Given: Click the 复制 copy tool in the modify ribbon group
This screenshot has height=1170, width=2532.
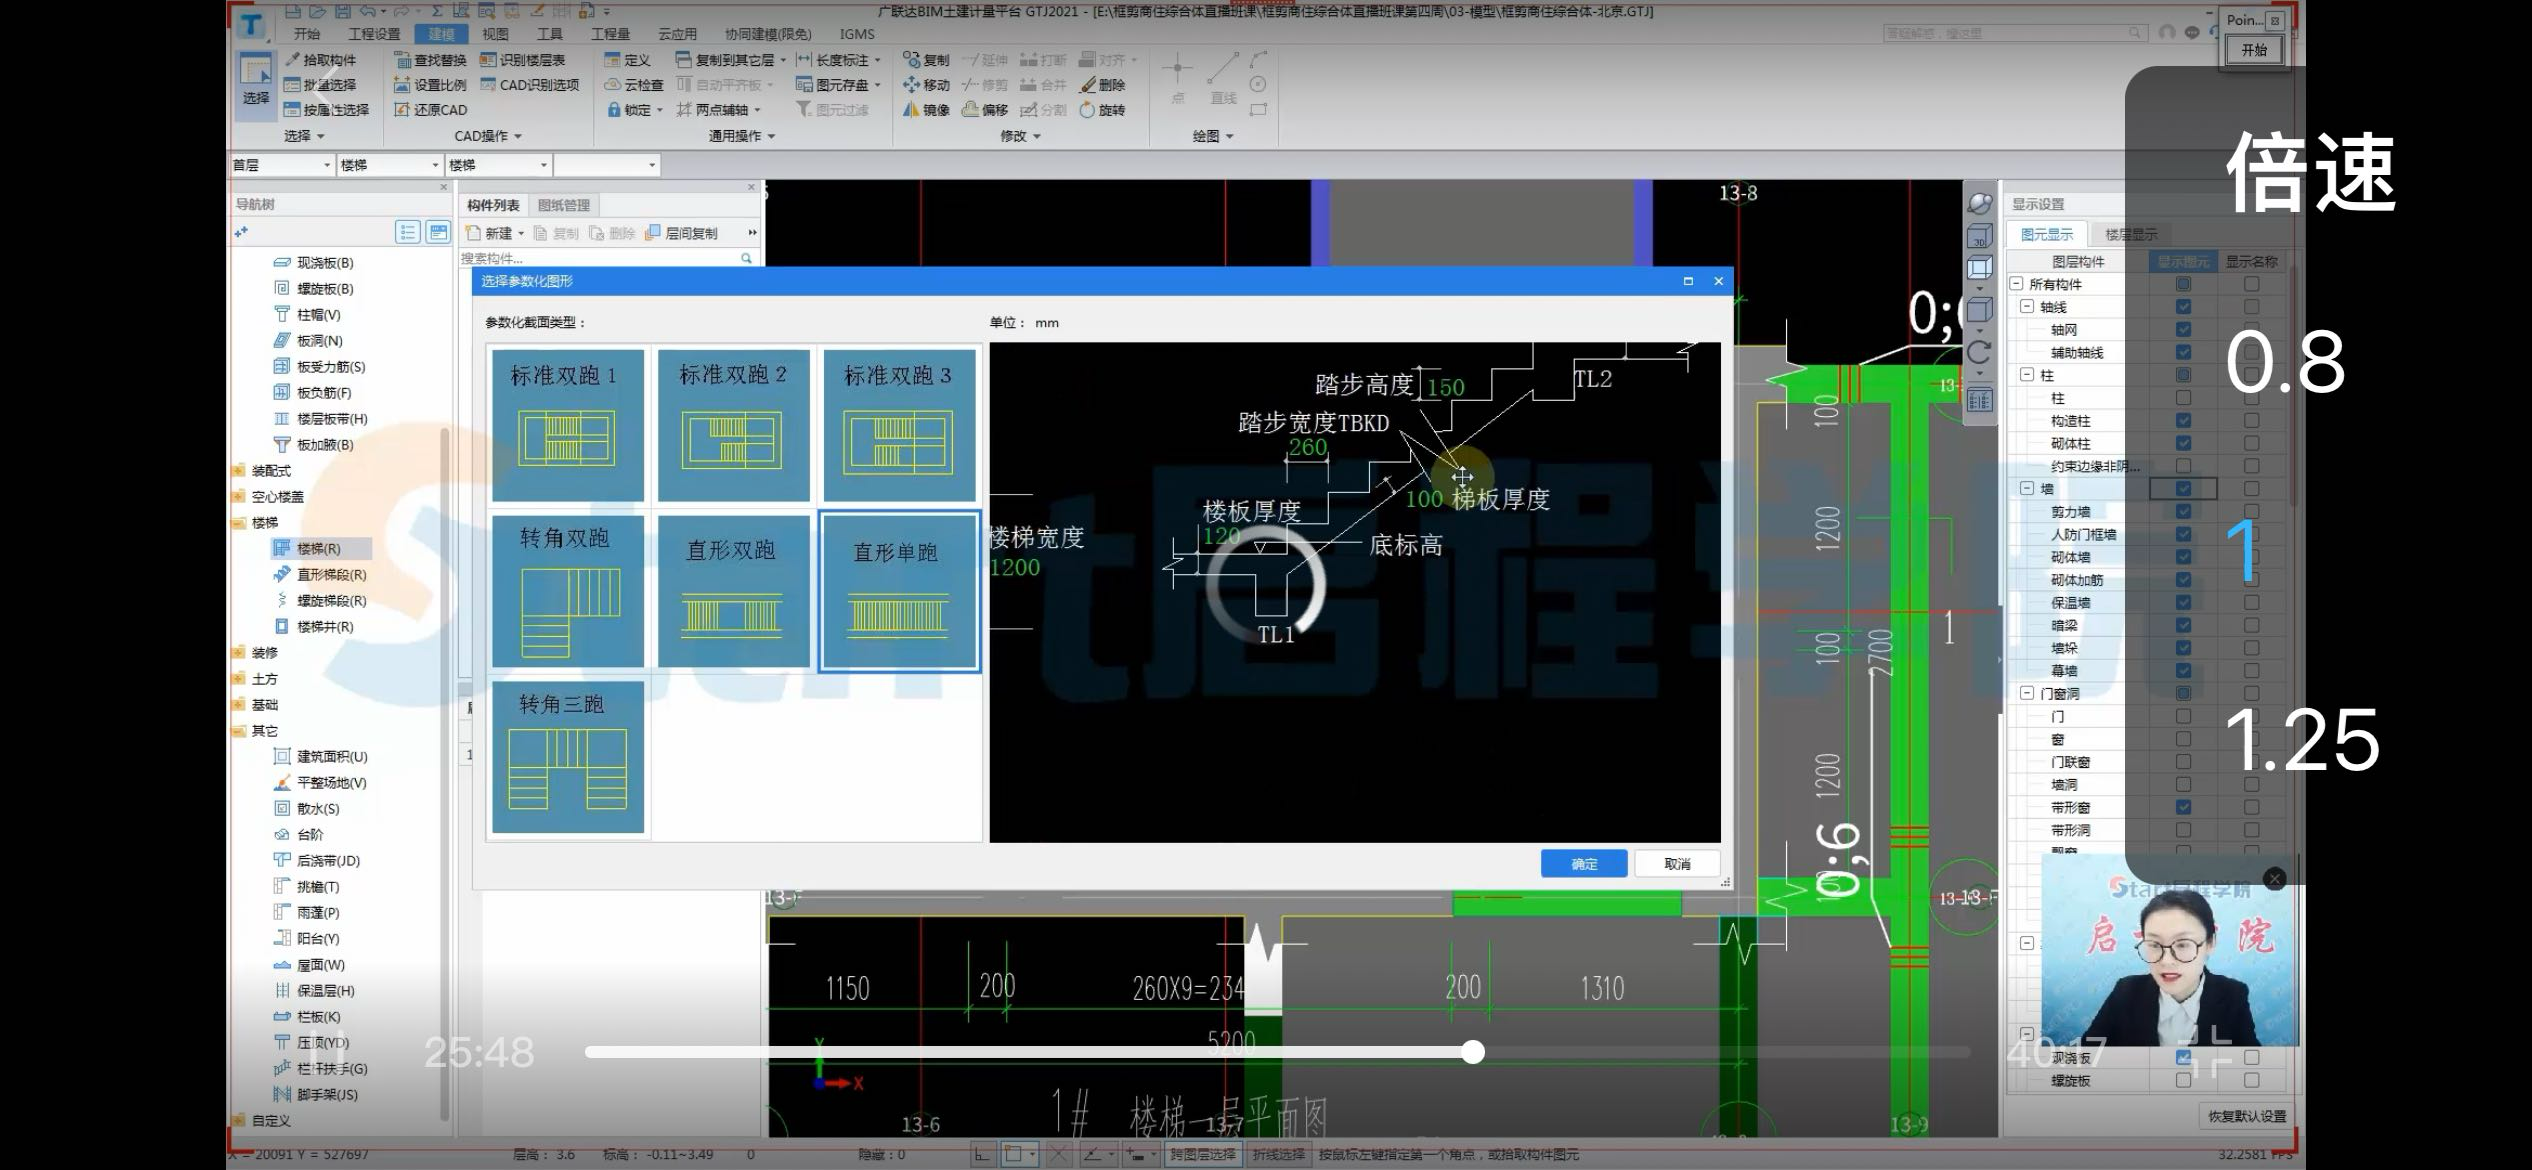Looking at the screenshot, I should [x=926, y=60].
